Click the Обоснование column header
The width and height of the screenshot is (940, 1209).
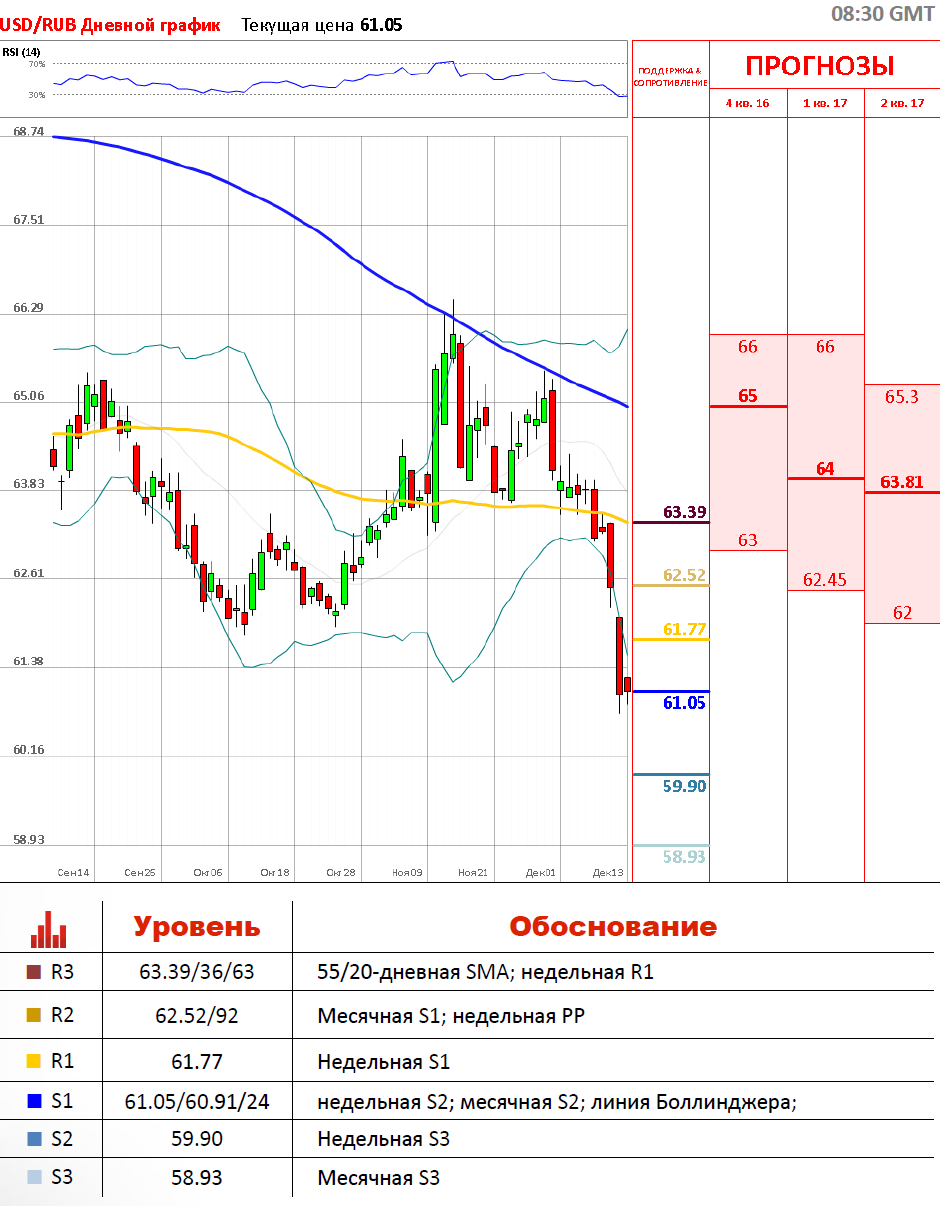[x=613, y=927]
